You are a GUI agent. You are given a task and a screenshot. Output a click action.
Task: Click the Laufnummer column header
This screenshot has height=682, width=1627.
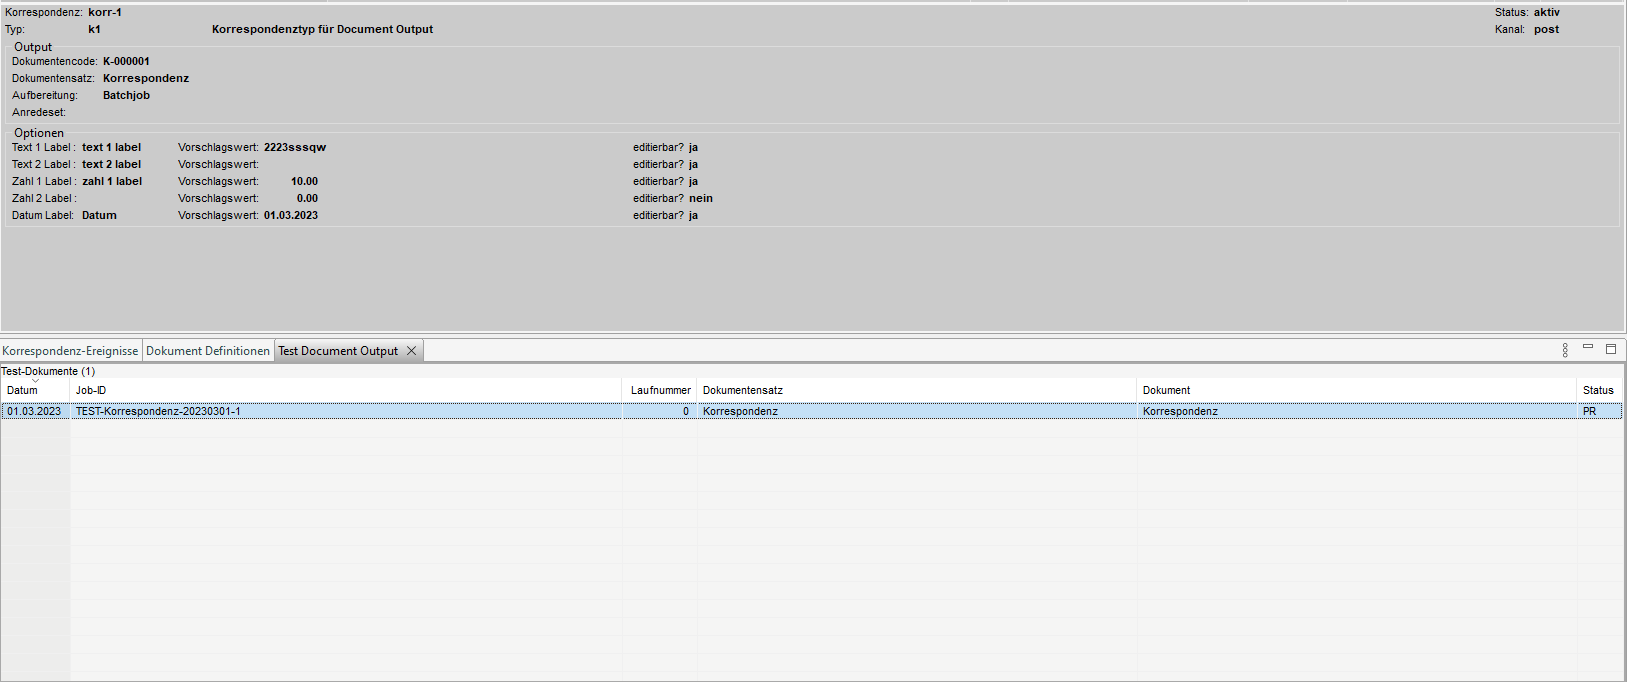tap(660, 390)
